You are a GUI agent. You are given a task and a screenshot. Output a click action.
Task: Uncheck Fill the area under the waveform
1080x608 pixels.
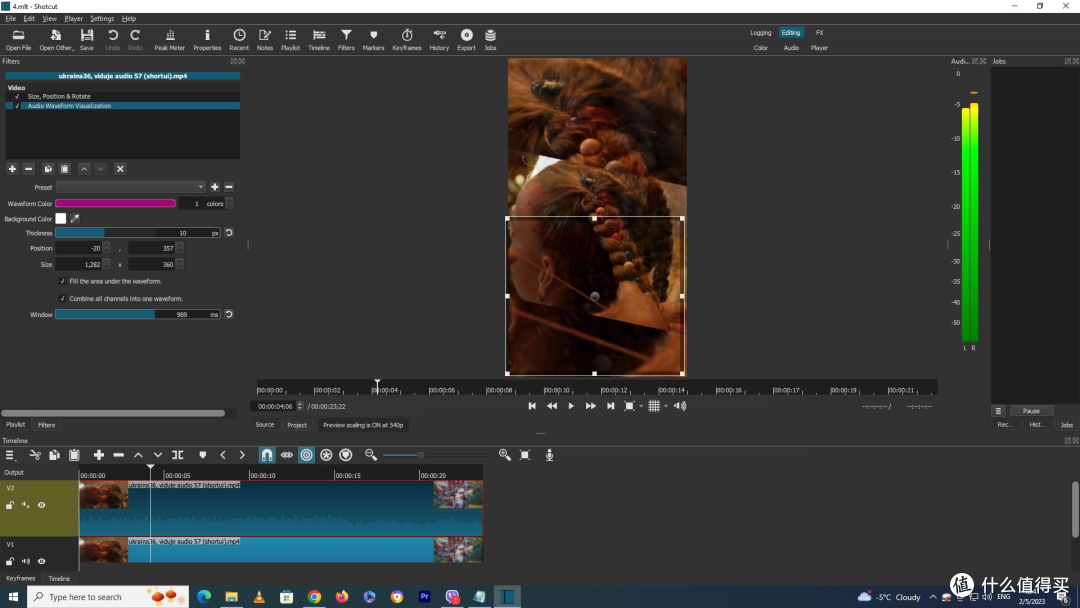click(63, 281)
